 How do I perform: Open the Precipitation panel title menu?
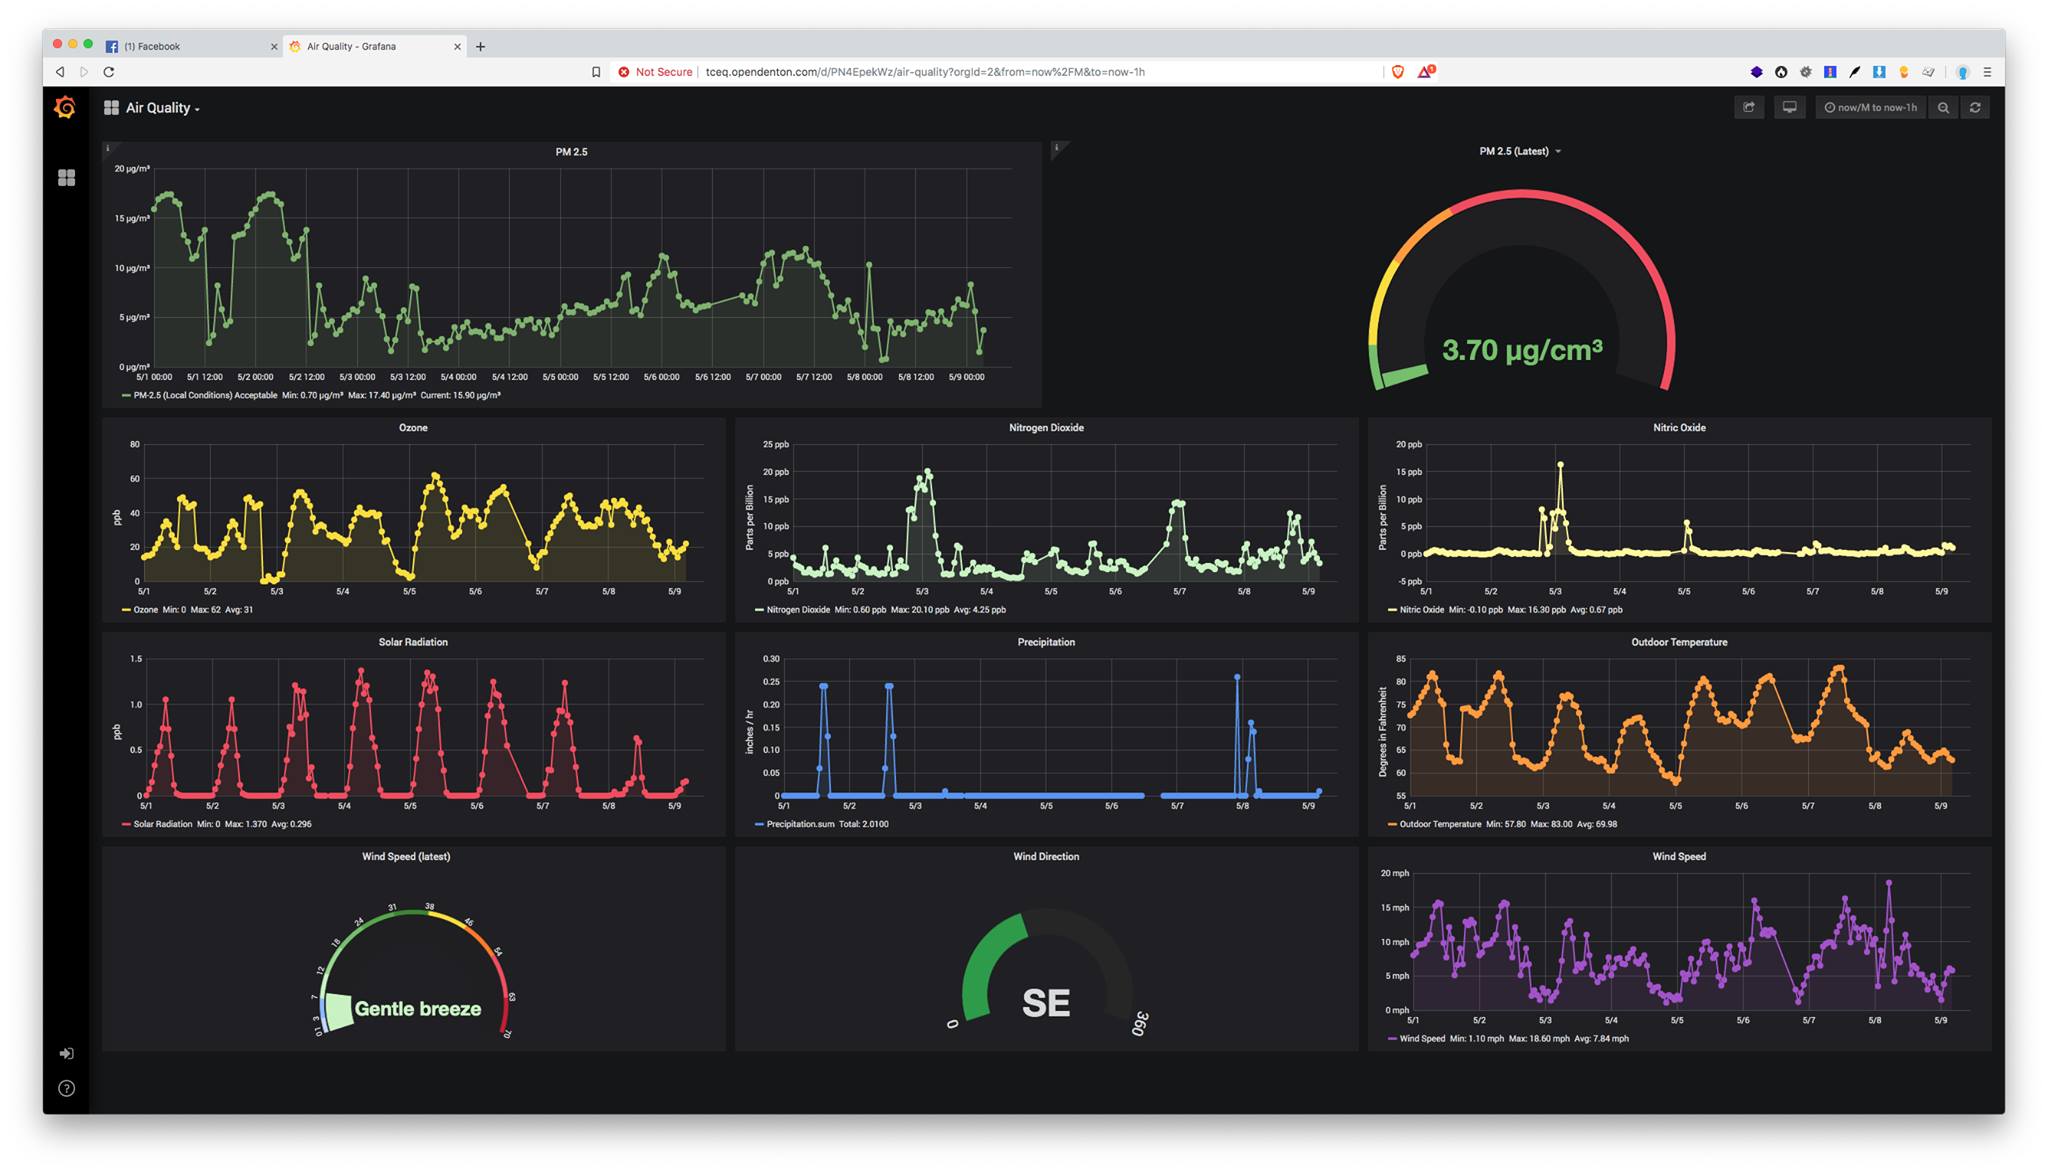tap(1046, 642)
